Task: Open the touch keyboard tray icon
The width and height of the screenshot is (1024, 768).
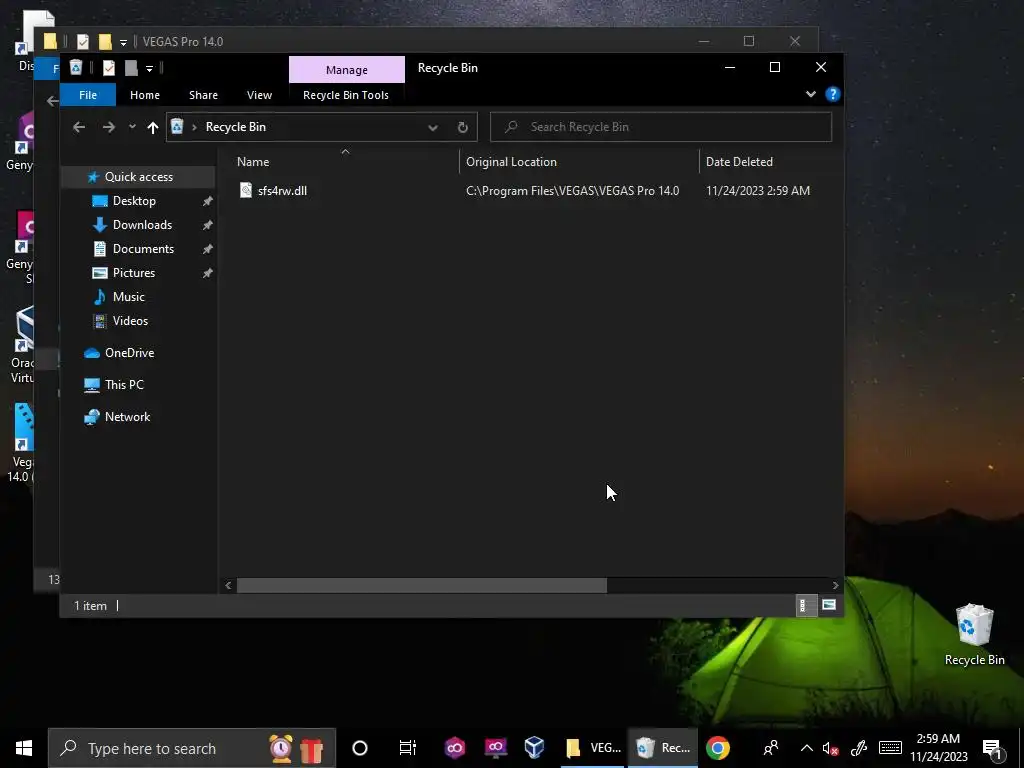Action: pos(890,748)
